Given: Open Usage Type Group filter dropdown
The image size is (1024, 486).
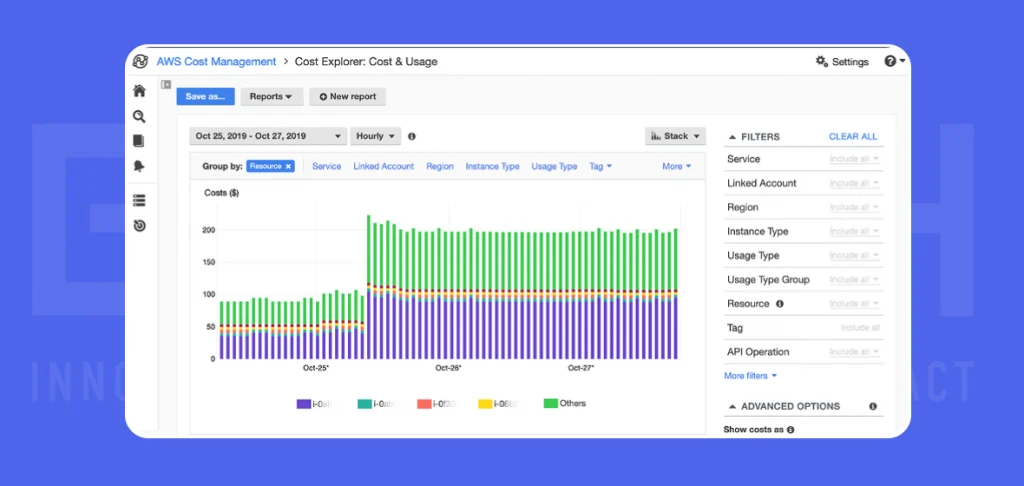Looking at the screenshot, I should [854, 280].
